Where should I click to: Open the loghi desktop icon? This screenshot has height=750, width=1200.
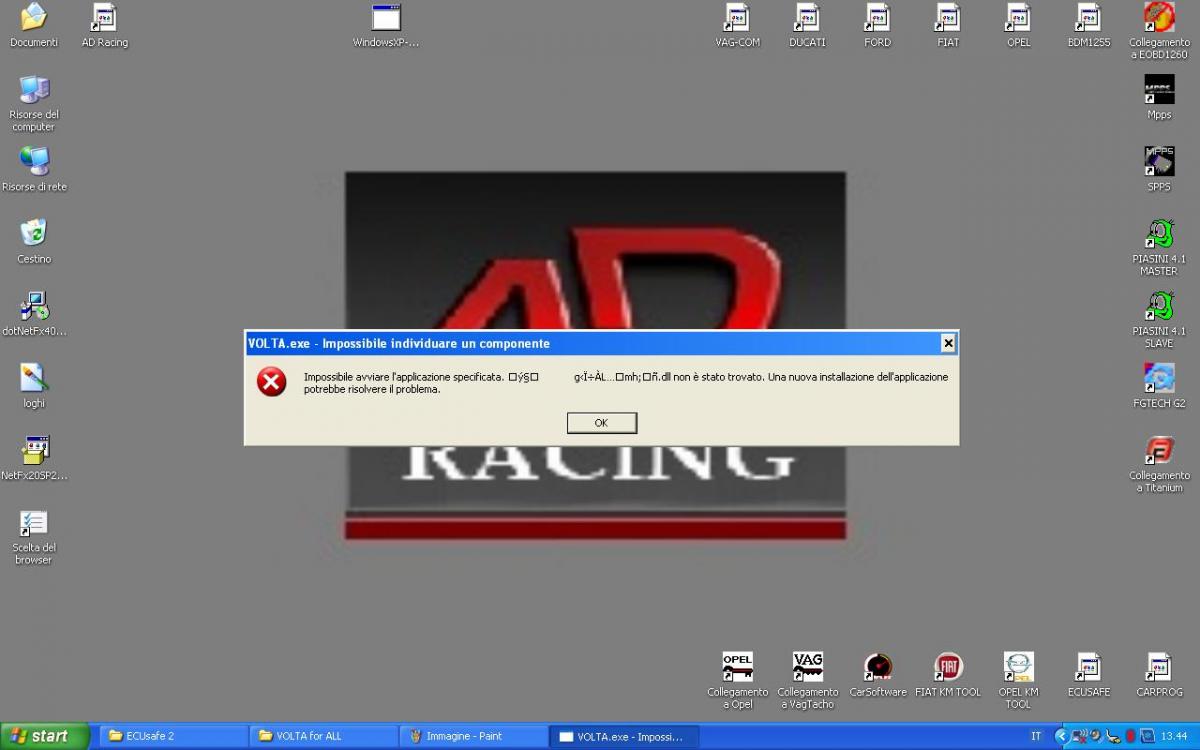pyautogui.click(x=34, y=385)
